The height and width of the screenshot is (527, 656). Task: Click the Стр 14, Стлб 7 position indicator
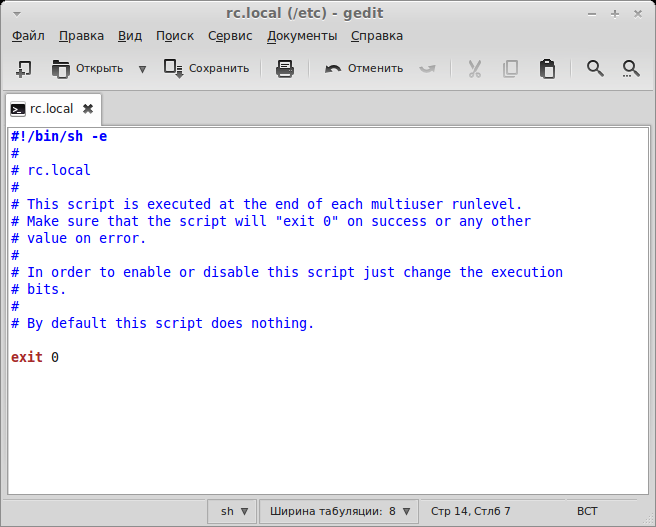coord(470,511)
